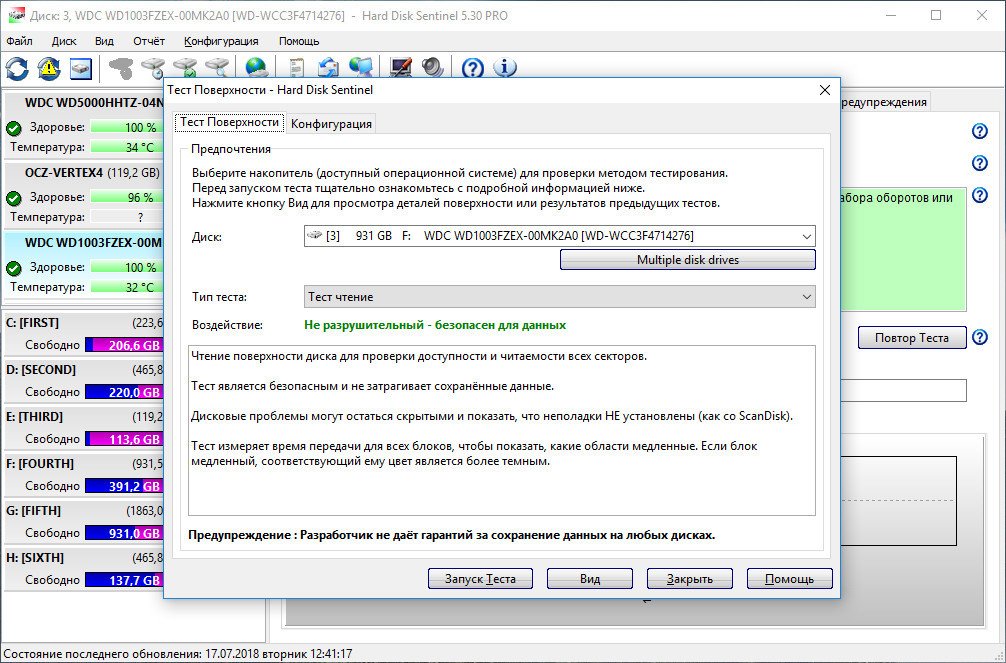The width and height of the screenshot is (1006, 663).
Task: Select the OCZ-VERTEX4 disk entry
Action: [83, 194]
